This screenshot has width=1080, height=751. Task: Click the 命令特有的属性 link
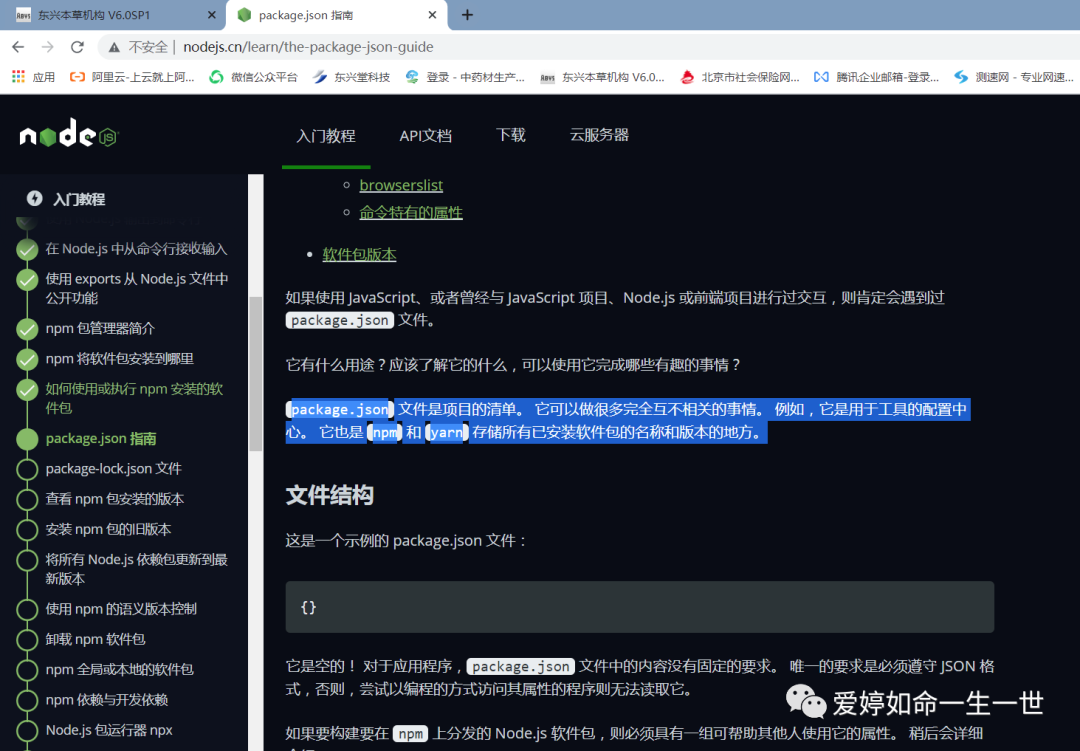click(x=411, y=213)
